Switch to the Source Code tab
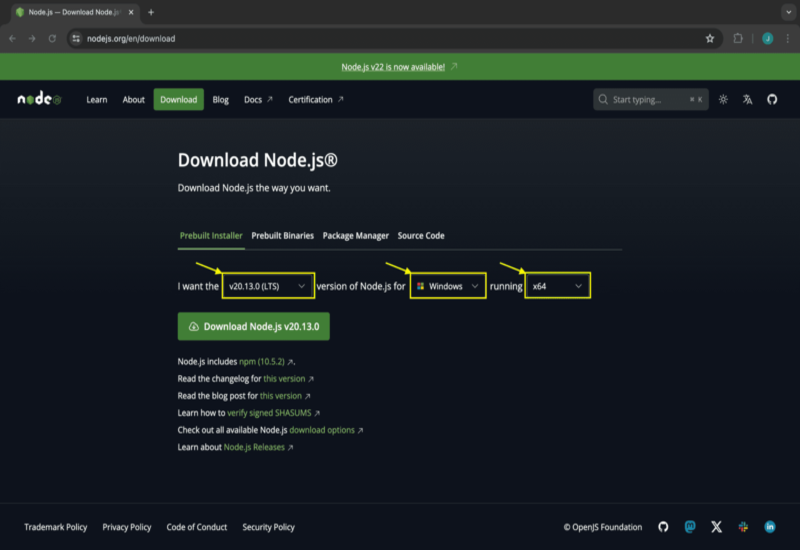The image size is (800, 550). (421, 236)
